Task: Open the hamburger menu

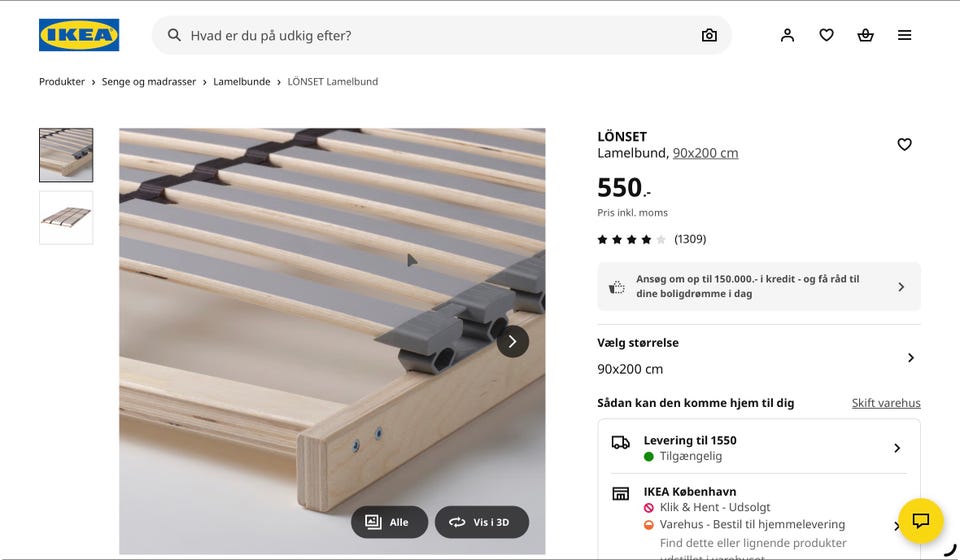Action: (904, 35)
